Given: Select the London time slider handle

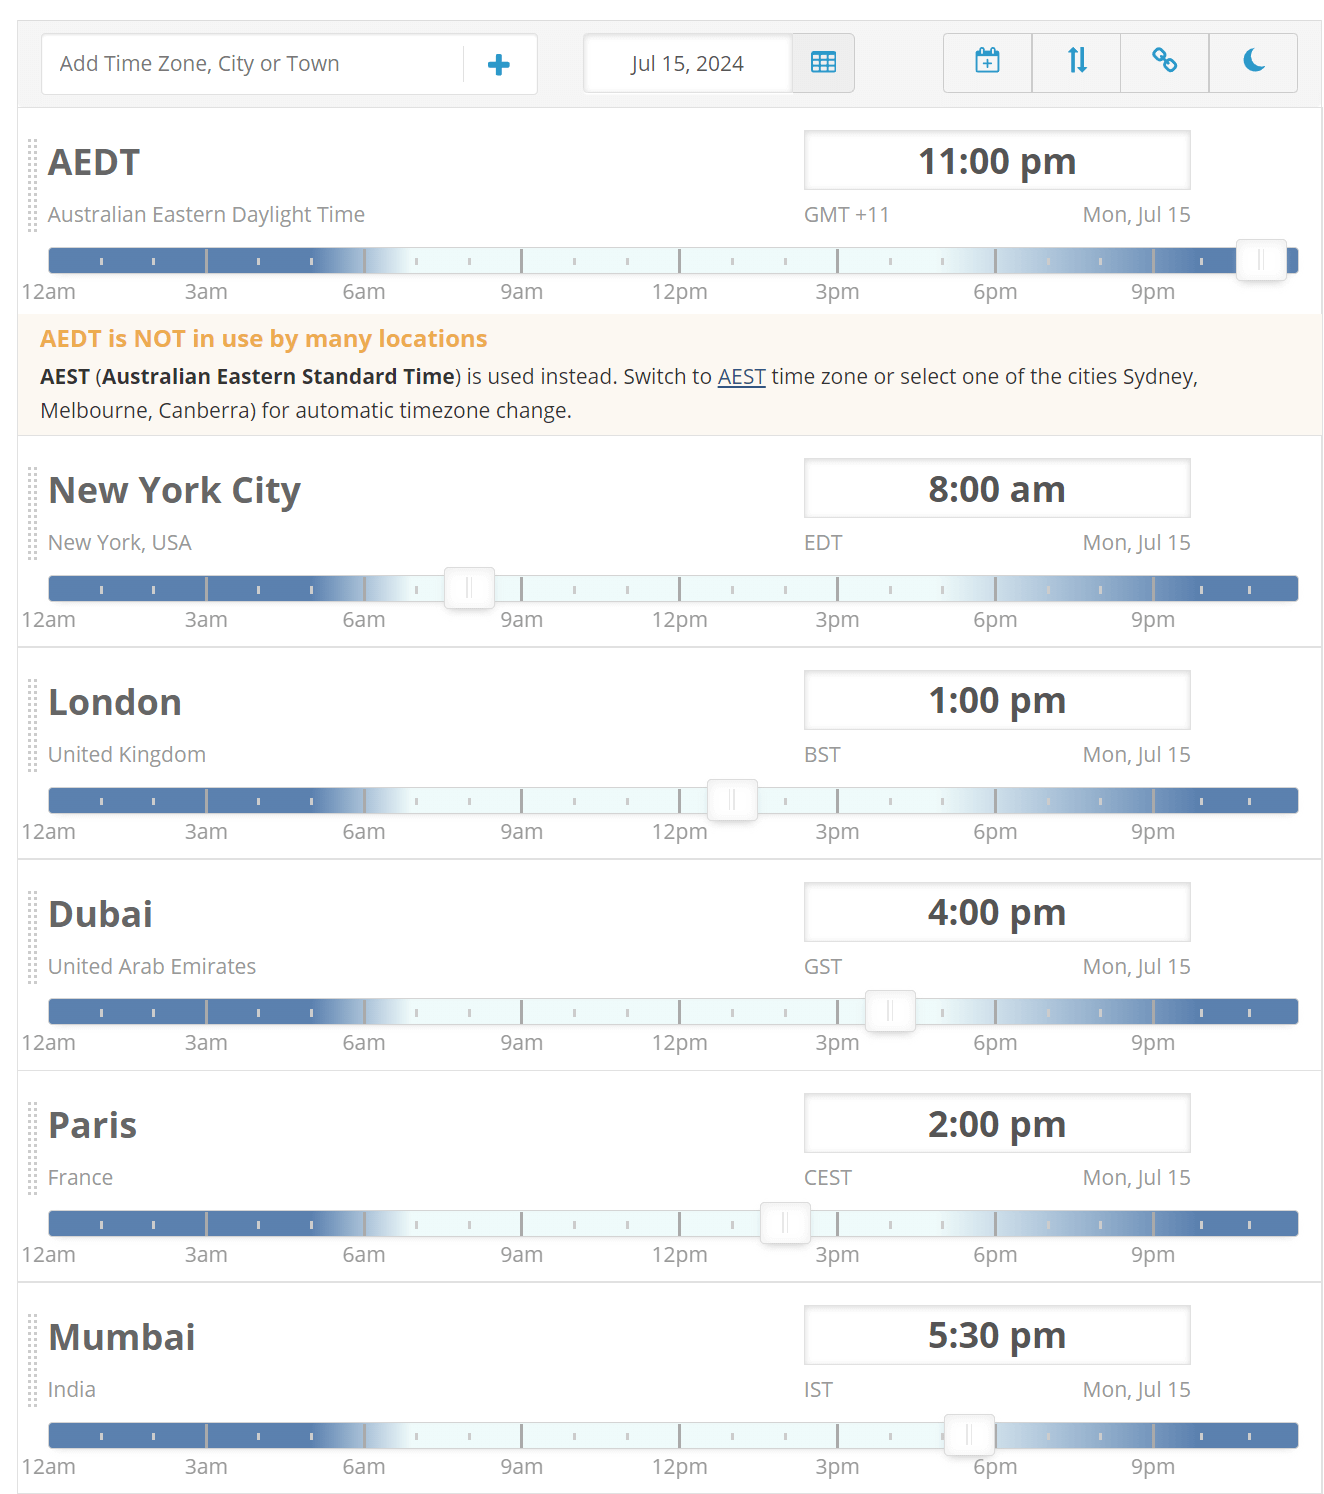Looking at the screenshot, I should 732,800.
